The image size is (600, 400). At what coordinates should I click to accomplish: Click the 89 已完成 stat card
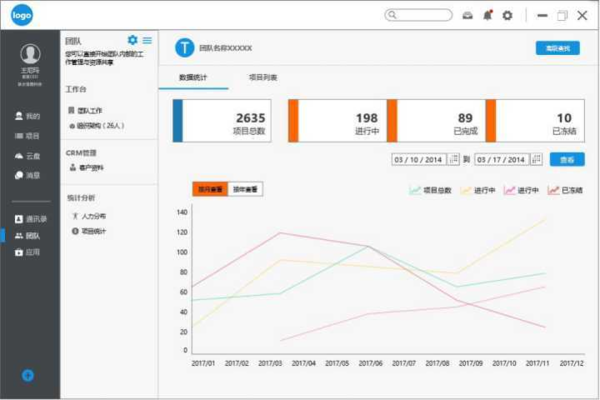tap(437, 121)
